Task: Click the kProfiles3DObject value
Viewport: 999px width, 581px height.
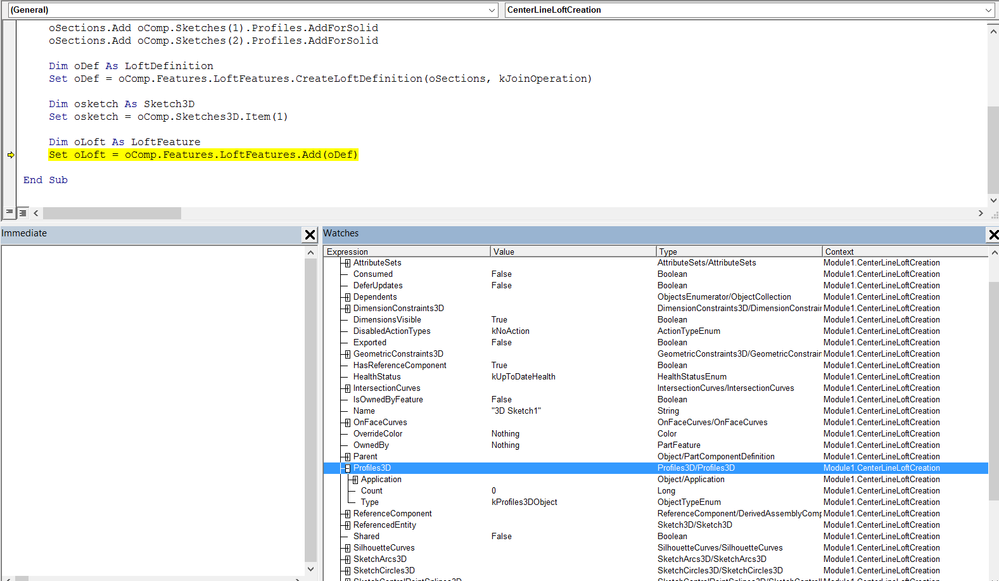Action: tap(524, 503)
